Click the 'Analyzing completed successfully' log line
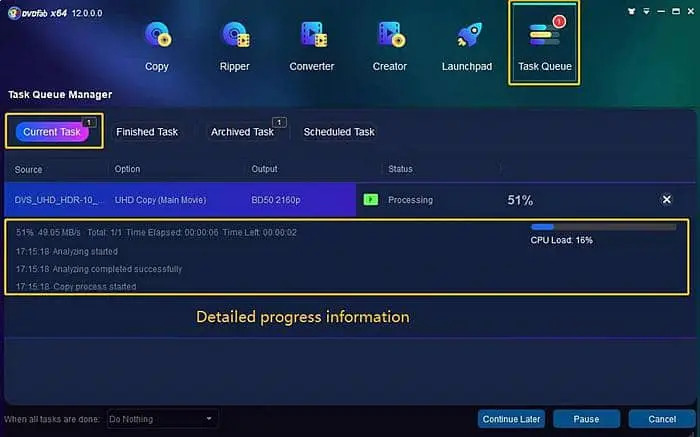700x437 pixels. (x=99, y=269)
